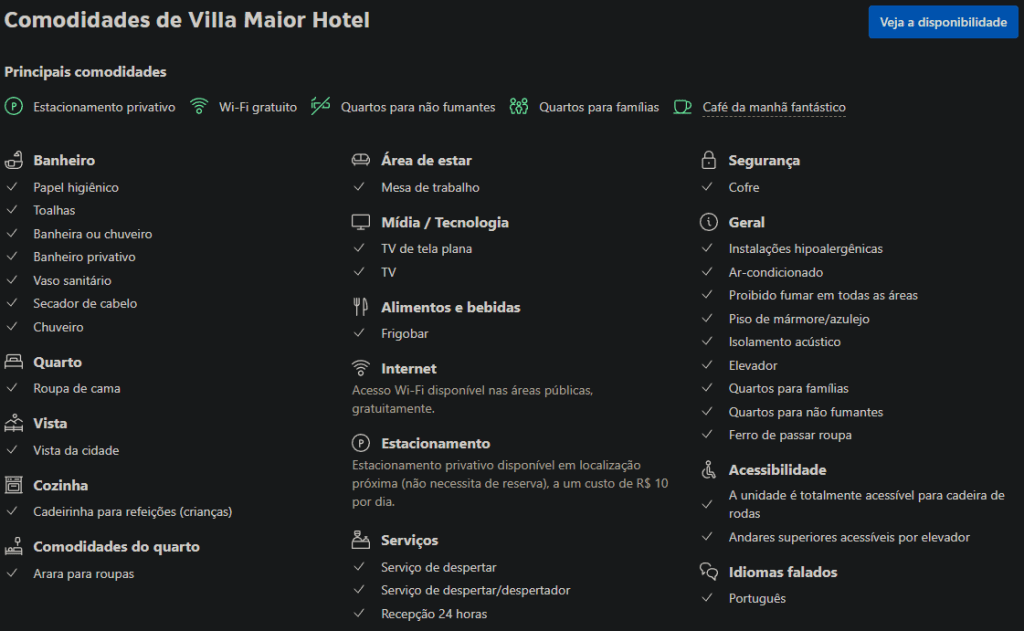This screenshot has height=631, width=1024.
Task: Click the Segurança padlock icon
Action: pos(709,160)
